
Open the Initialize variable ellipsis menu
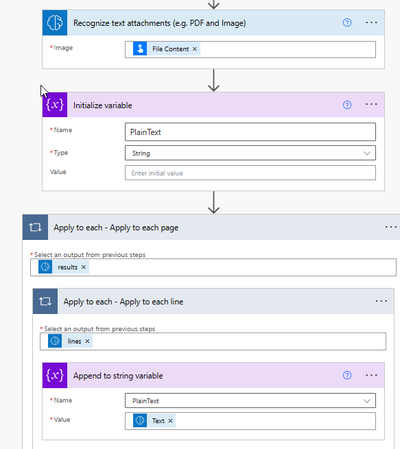371,104
